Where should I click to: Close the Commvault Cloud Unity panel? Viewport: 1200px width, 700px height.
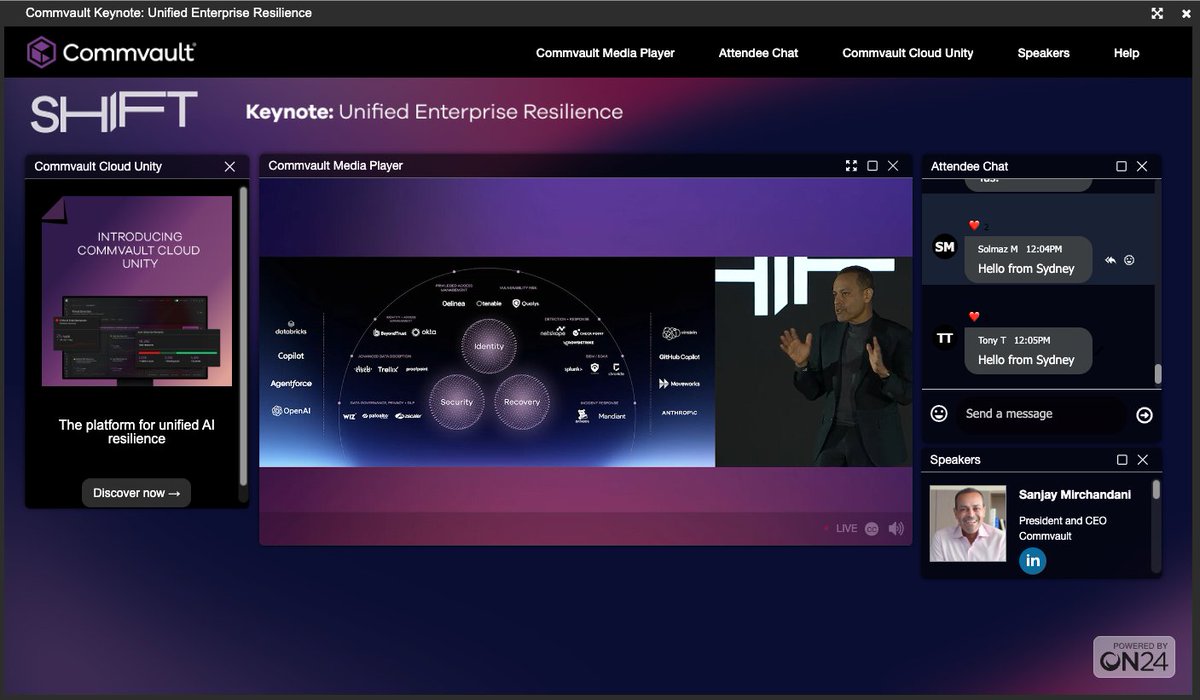pos(230,166)
